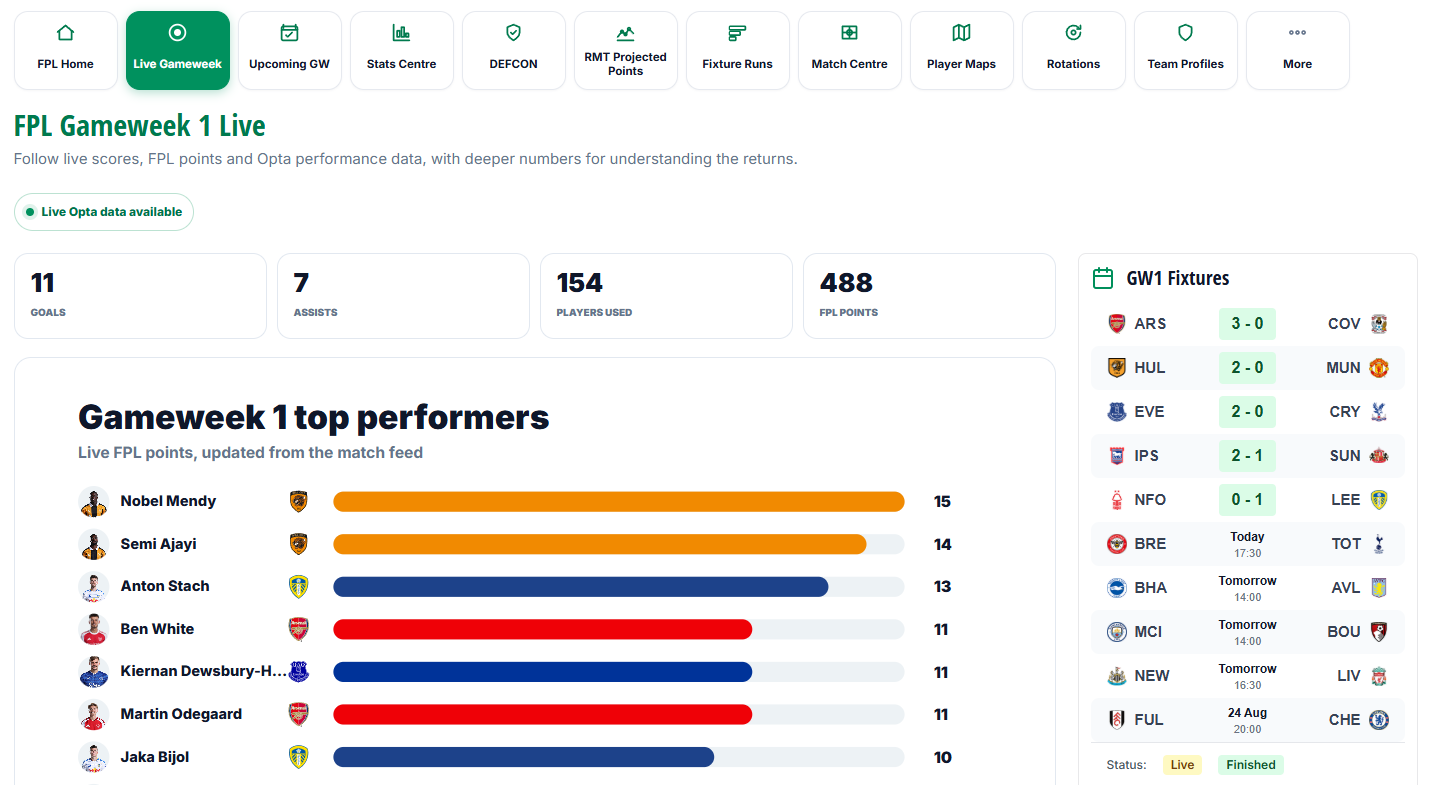The height and width of the screenshot is (785, 1431).
Task: Switch to the Fixture Runs tab
Action: (737, 50)
